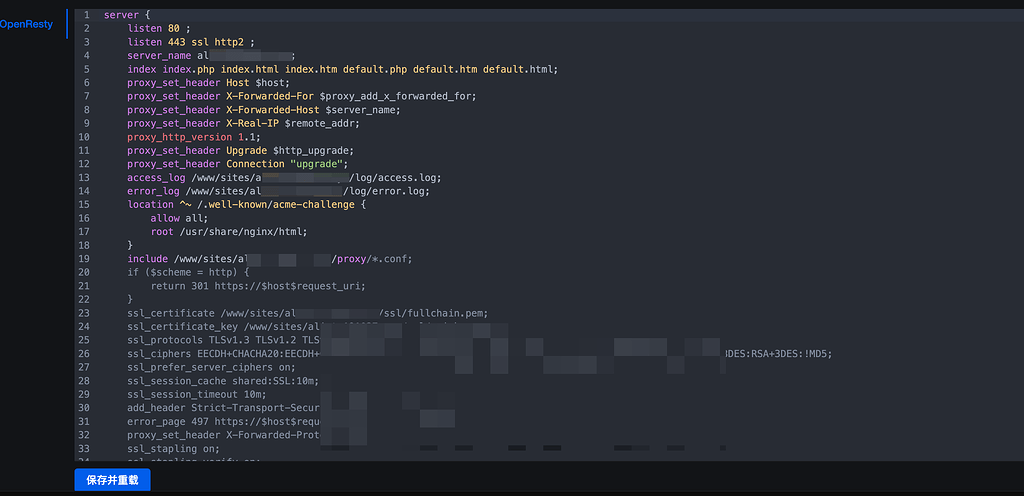Click the X-Forwarded-For header line

[x=300, y=97]
